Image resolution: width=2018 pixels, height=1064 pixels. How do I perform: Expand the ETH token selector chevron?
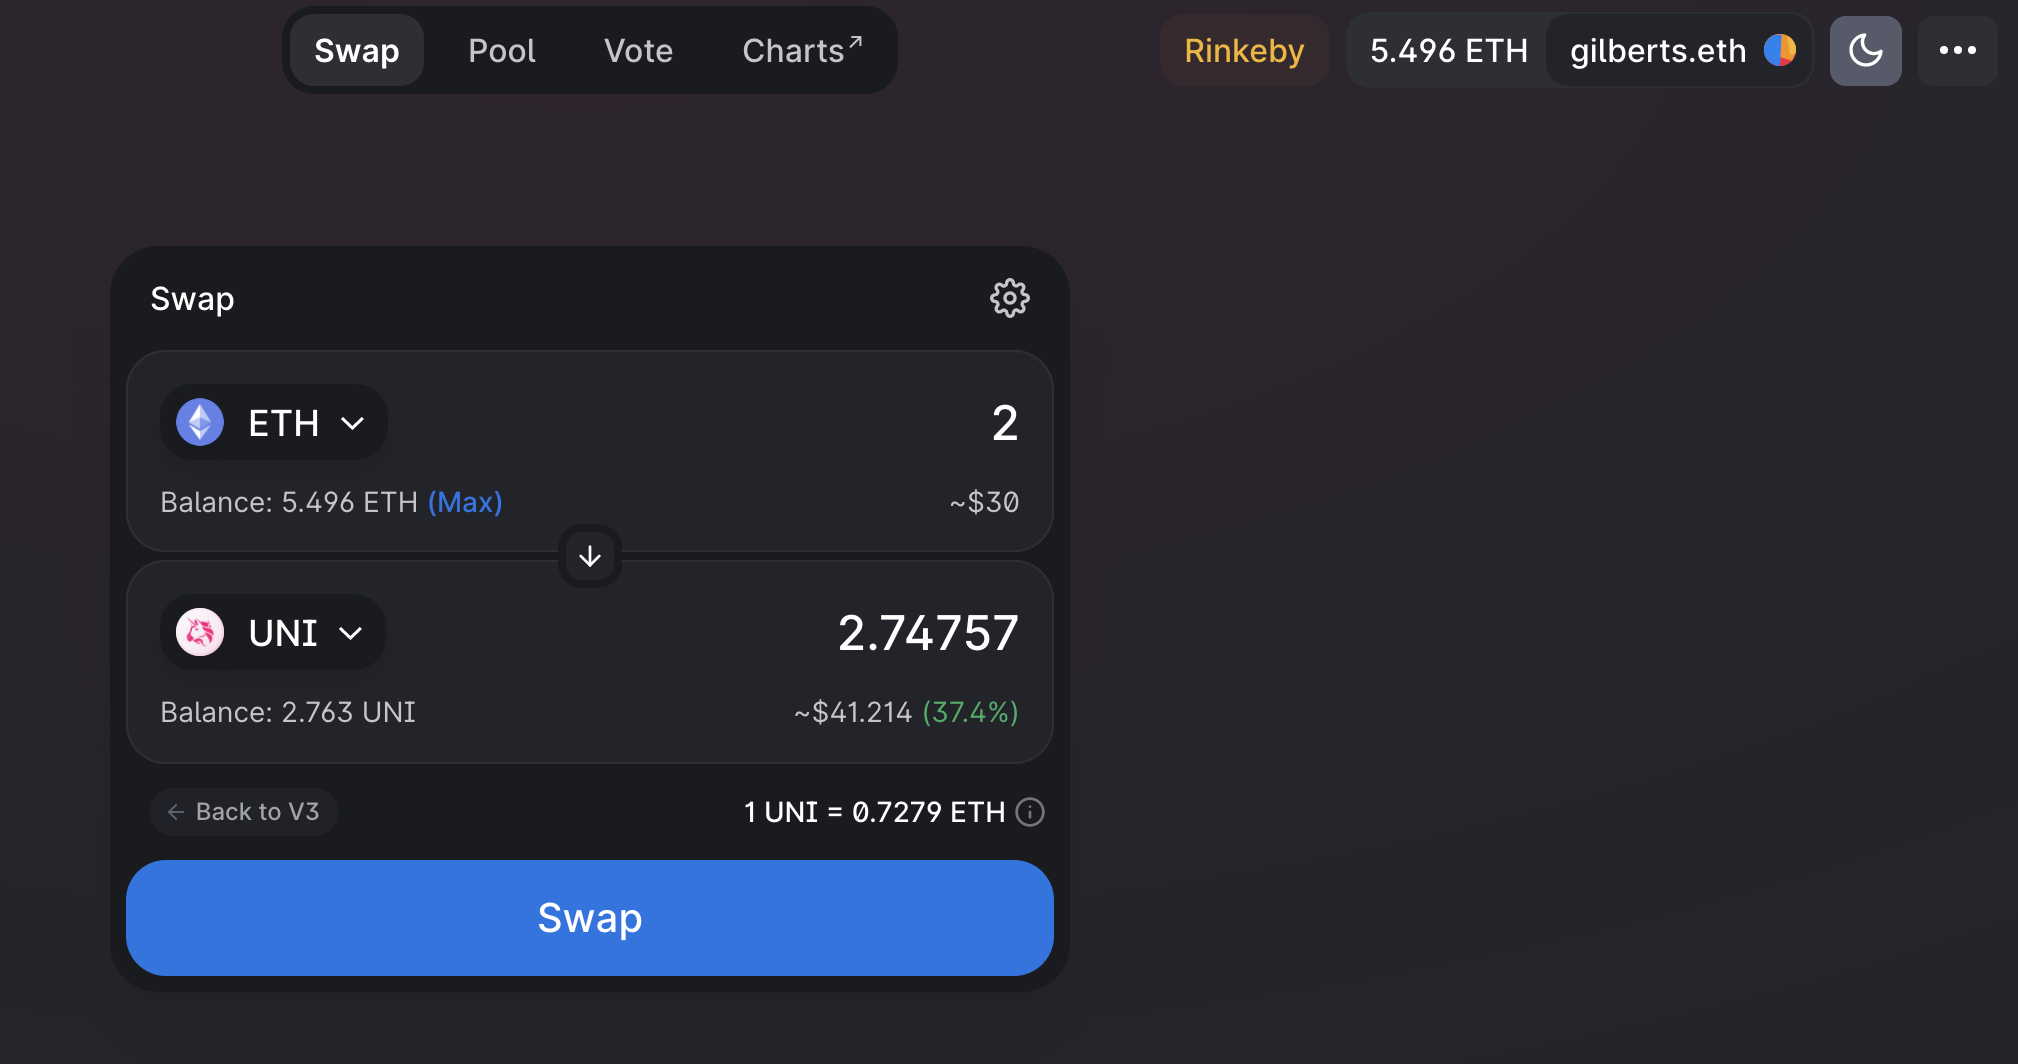352,423
